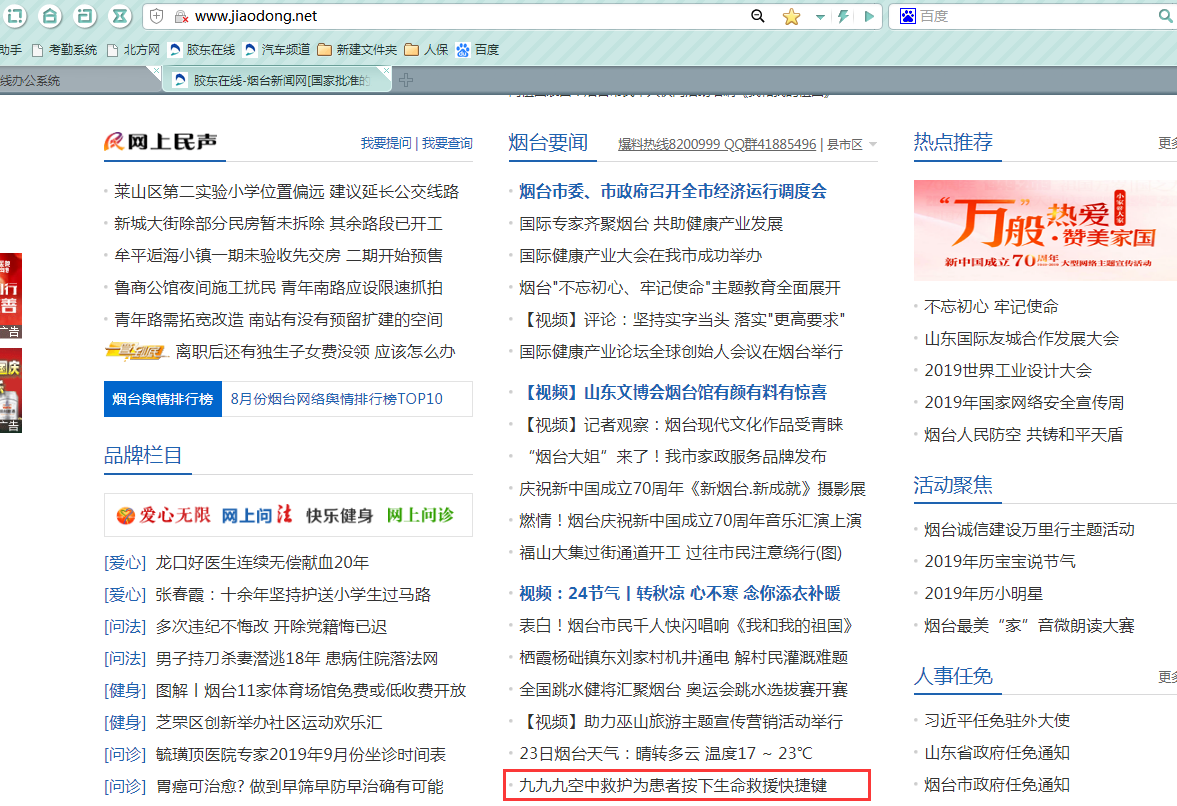Open 莱山区第二实验小学位置偏远 news item
Screen dimensions: 1177x806
tap(286, 191)
